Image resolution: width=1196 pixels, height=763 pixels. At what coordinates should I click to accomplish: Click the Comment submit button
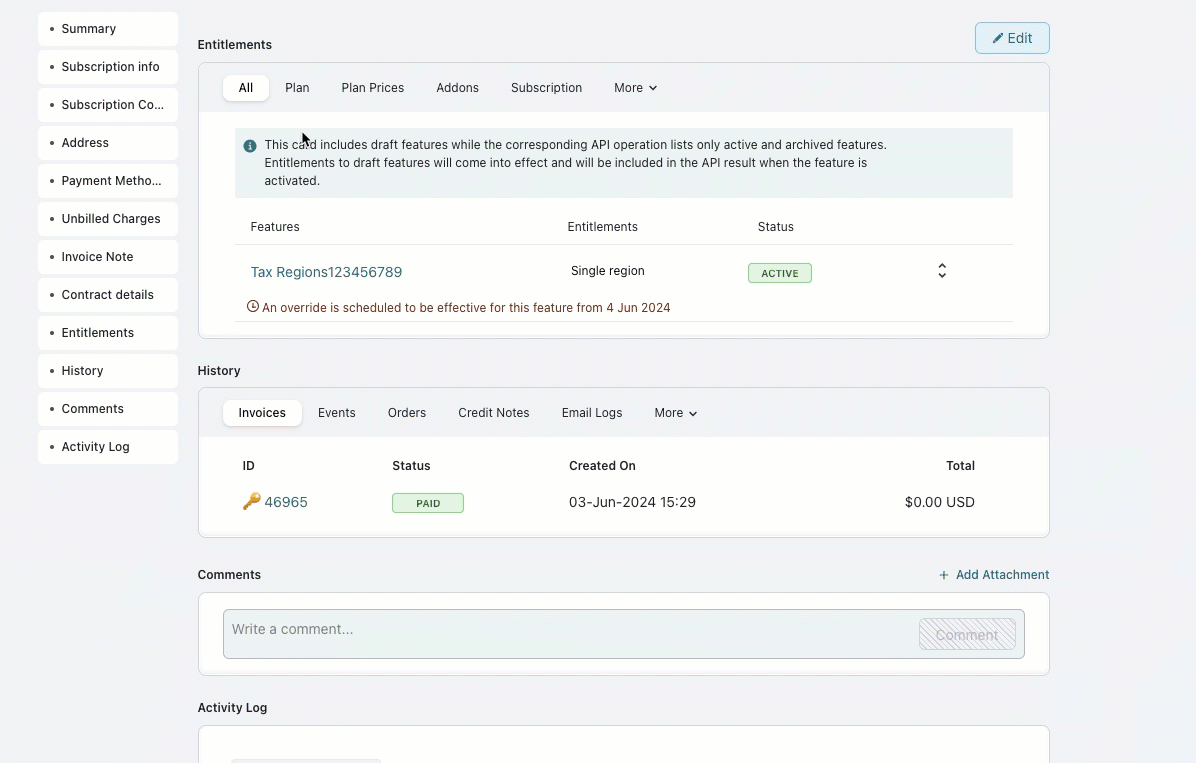[967, 634]
